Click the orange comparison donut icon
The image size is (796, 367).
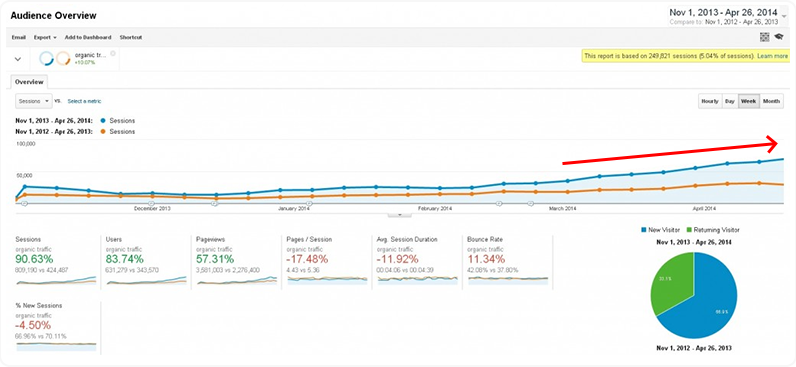pos(63,59)
